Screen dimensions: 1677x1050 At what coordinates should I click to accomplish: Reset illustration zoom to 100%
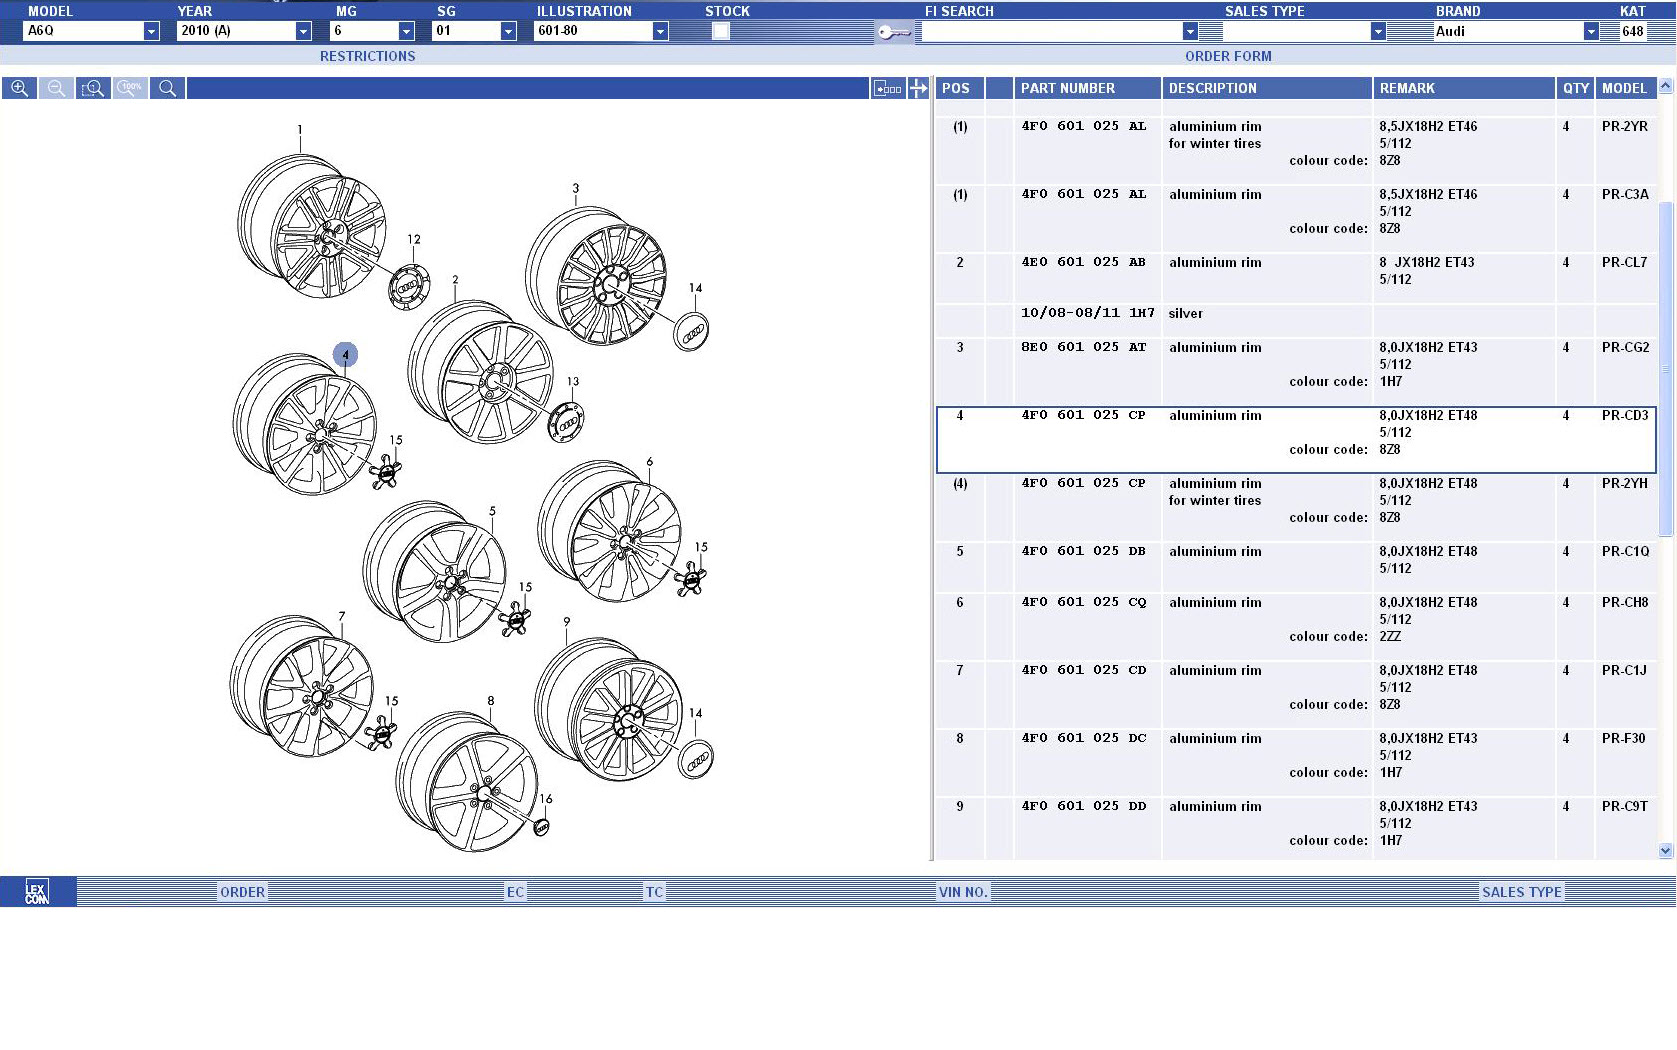pos(130,89)
